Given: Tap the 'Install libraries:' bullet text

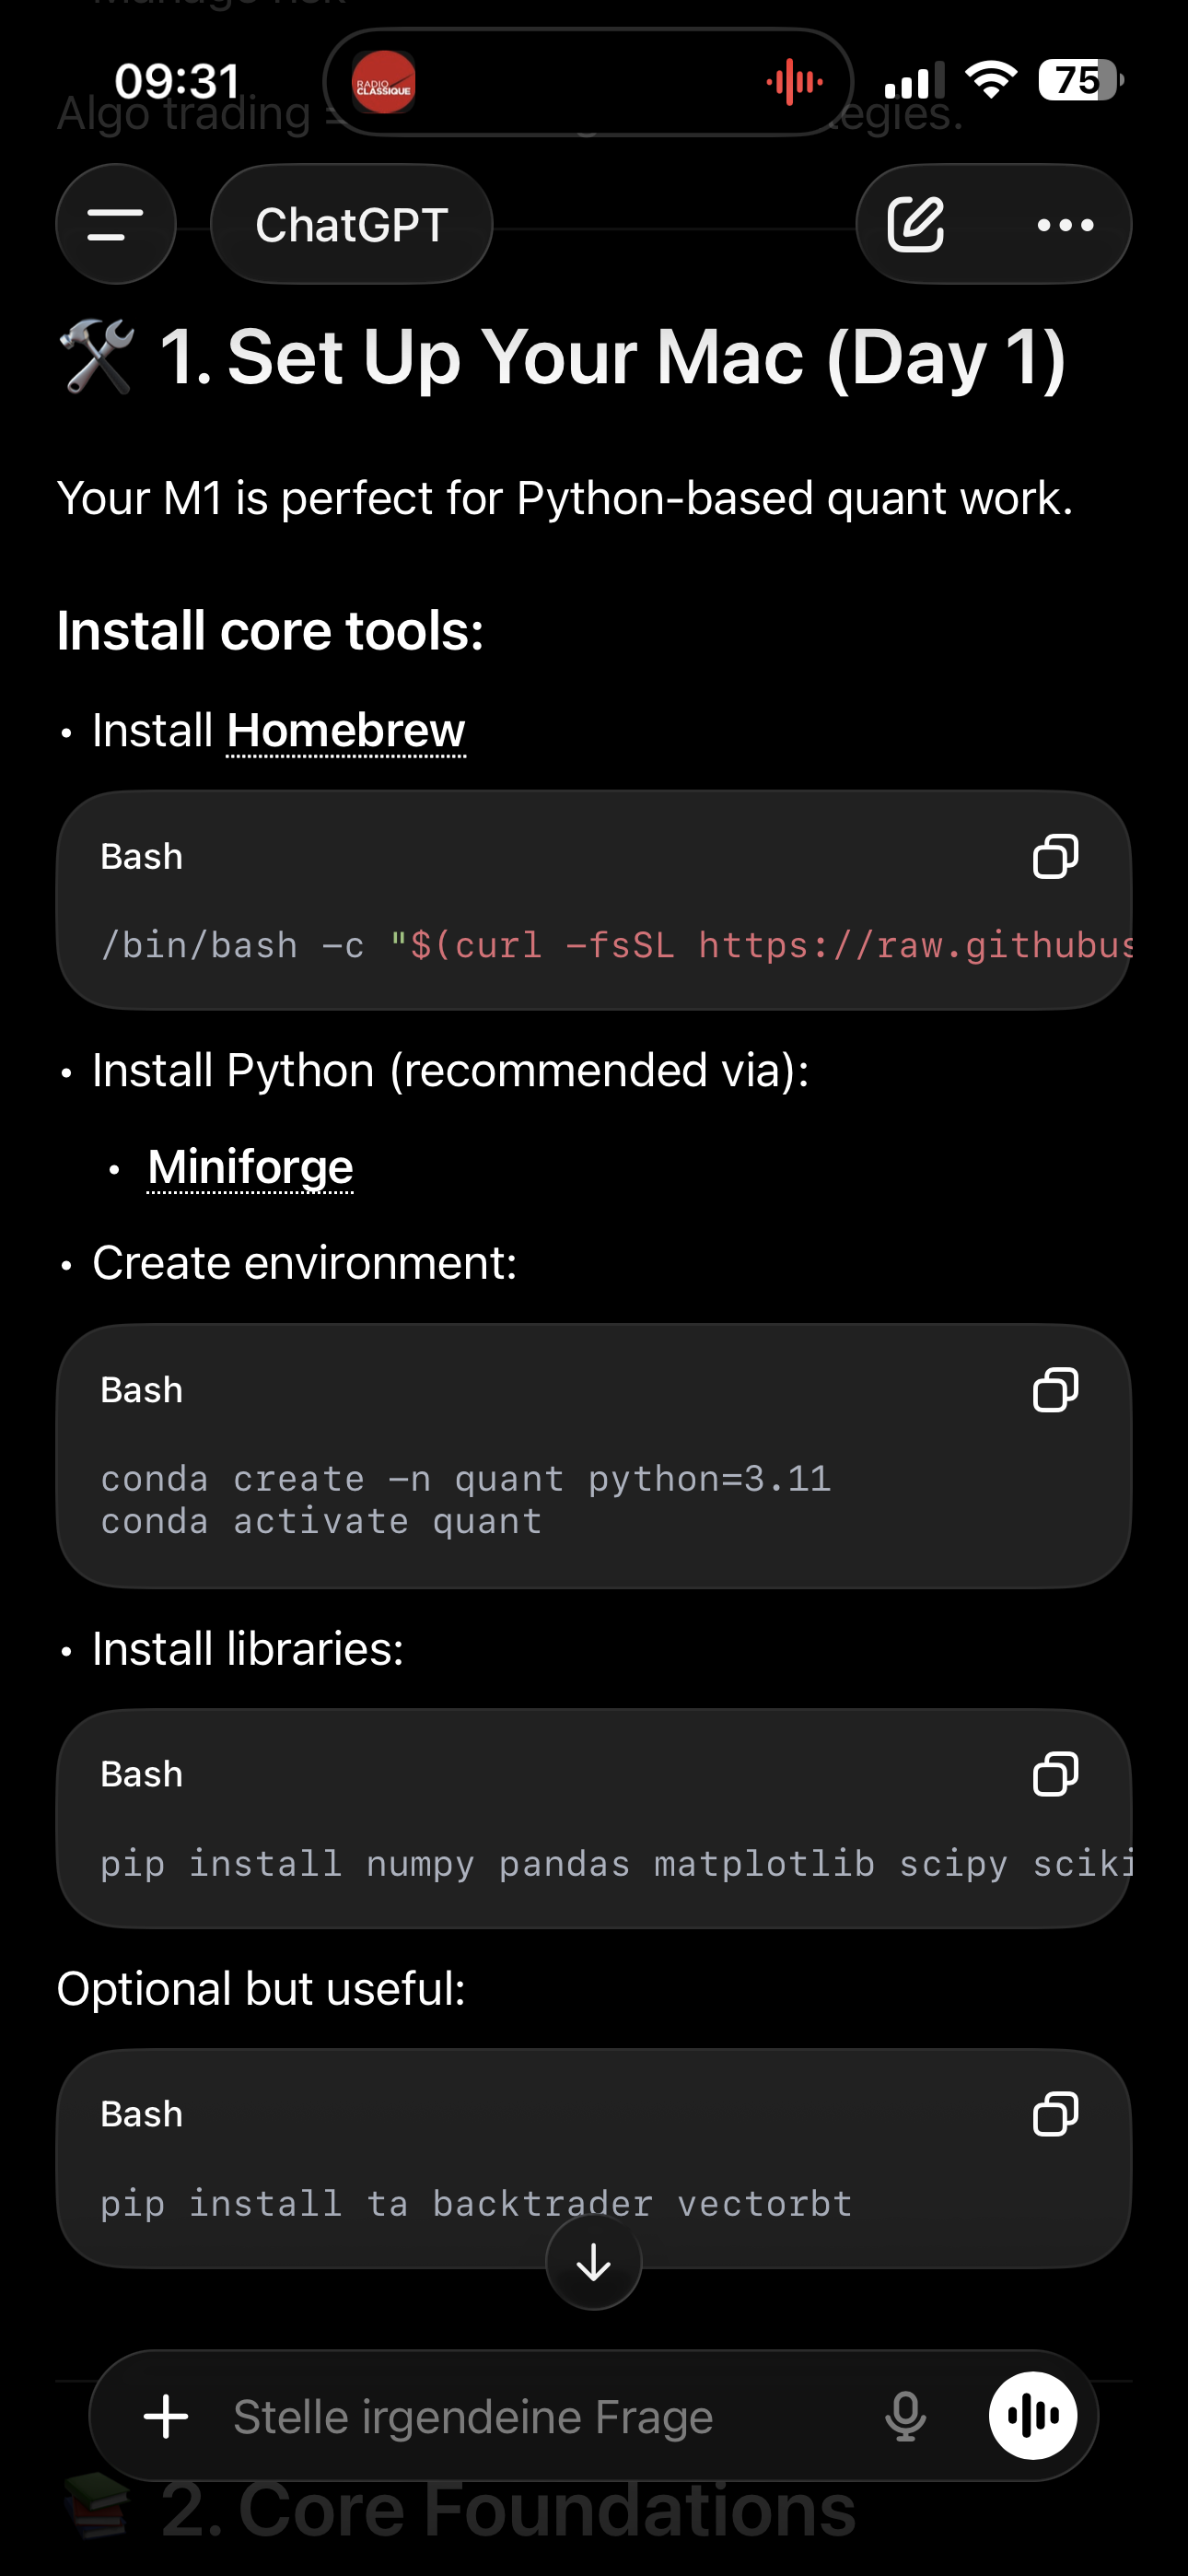Looking at the screenshot, I should 248,1649.
